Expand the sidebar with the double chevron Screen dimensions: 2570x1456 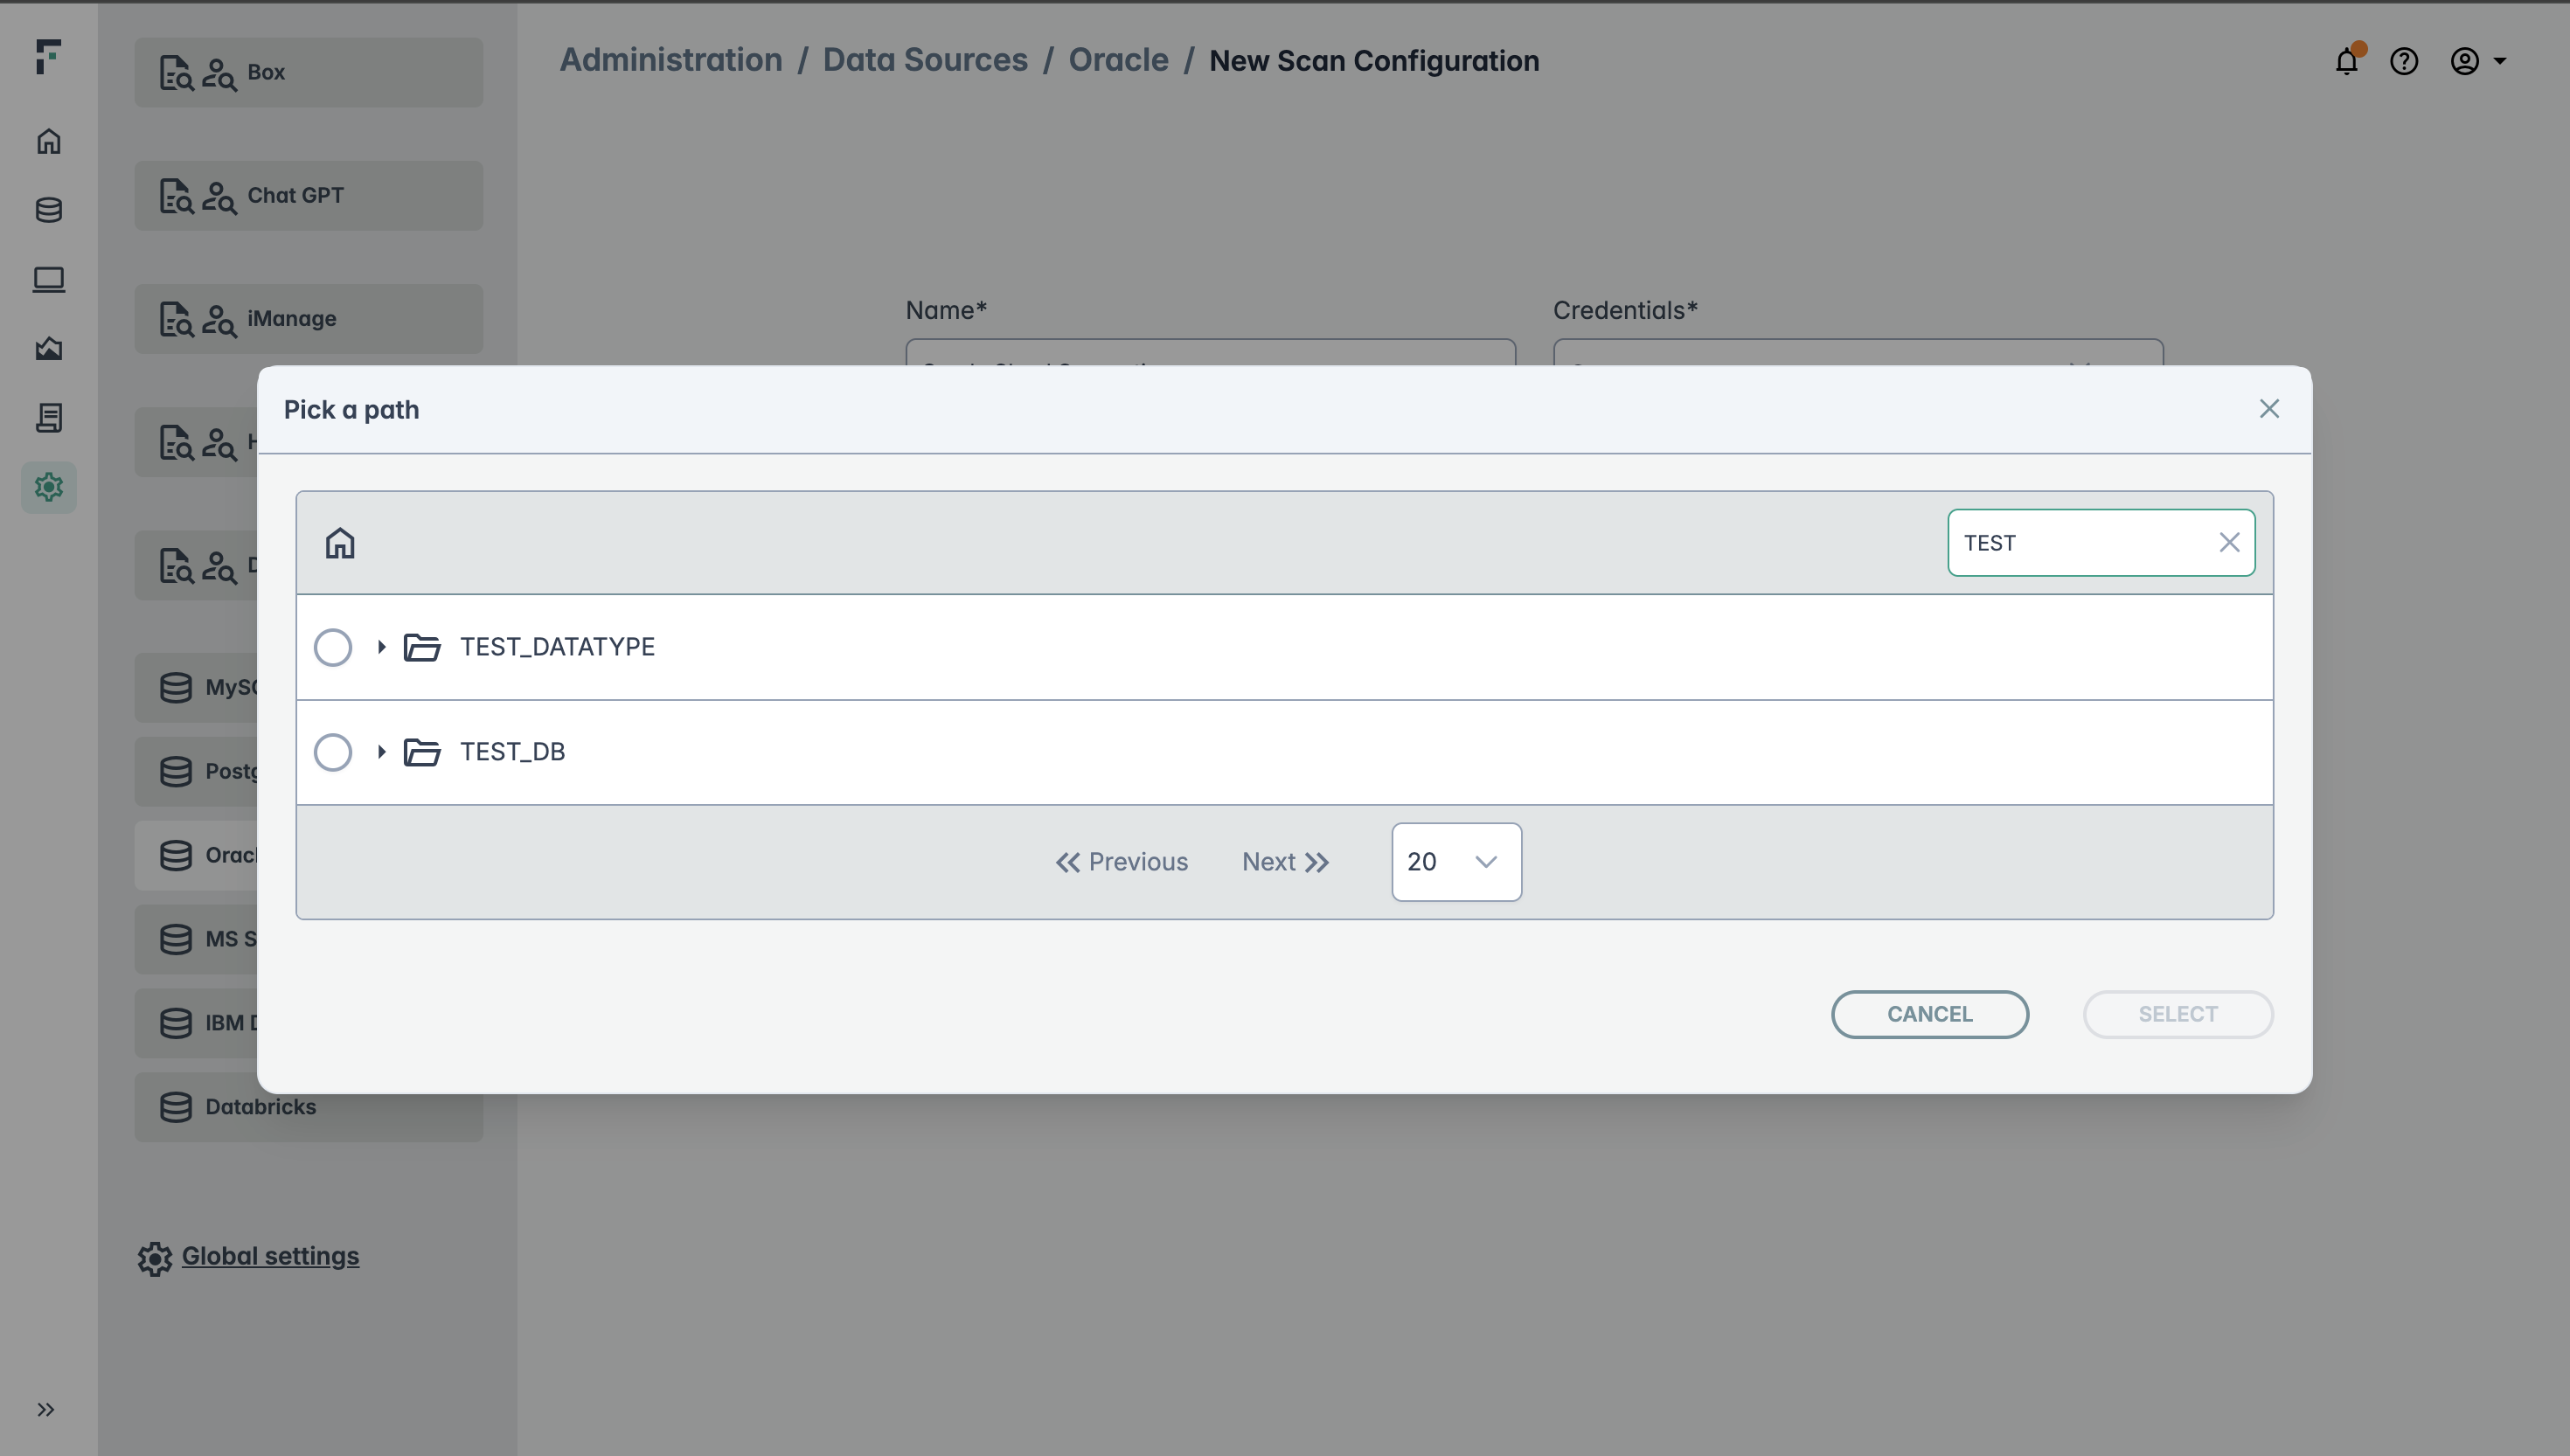[46, 1410]
